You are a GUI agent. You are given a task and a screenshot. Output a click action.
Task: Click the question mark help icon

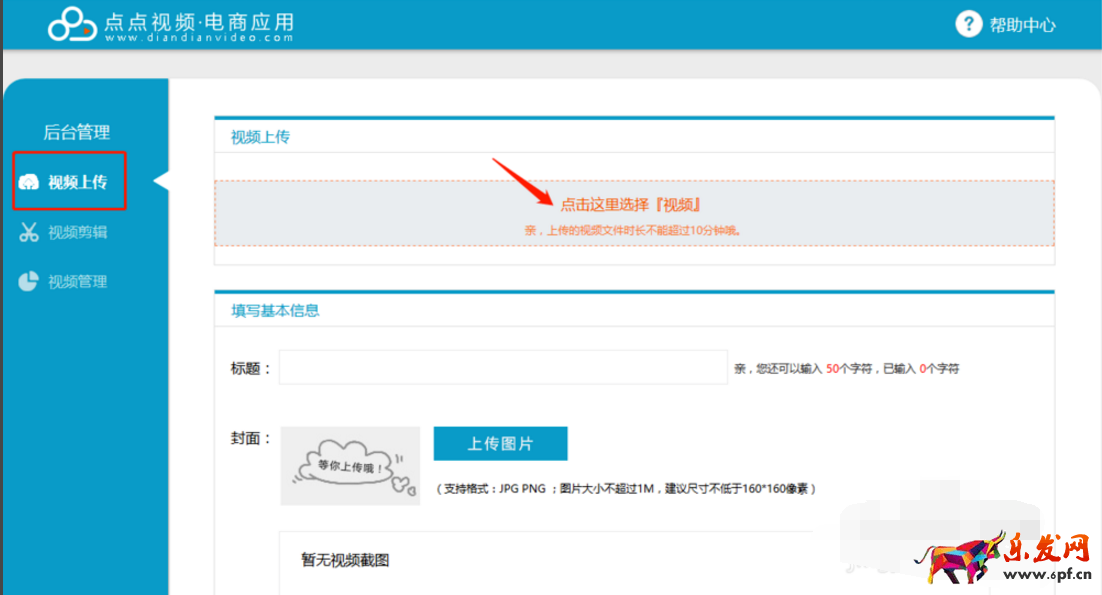point(968,24)
